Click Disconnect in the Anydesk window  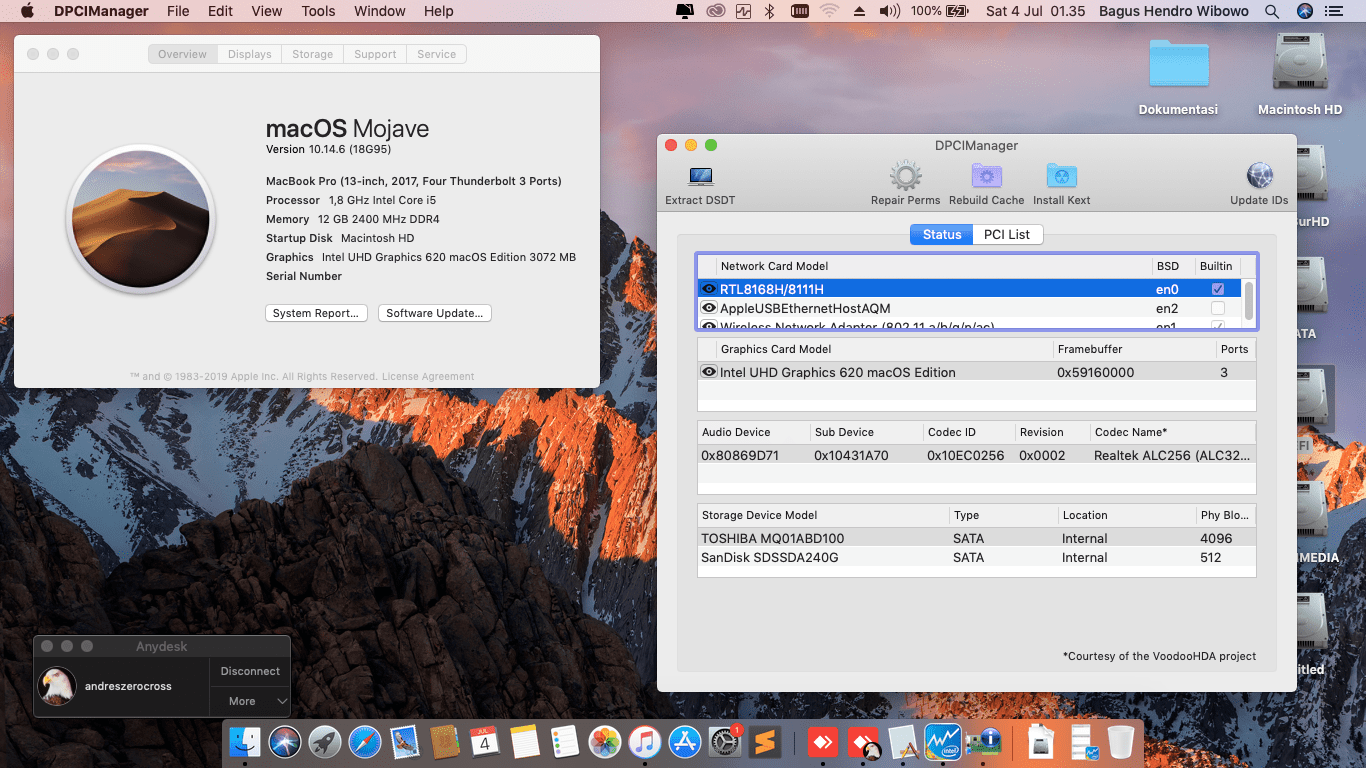(x=249, y=671)
